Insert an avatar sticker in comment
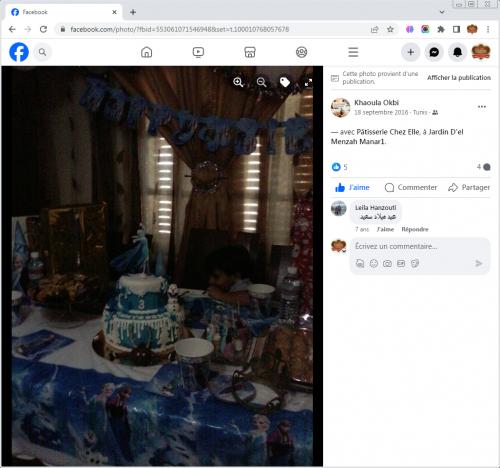This screenshot has height=468, width=500. point(360,263)
